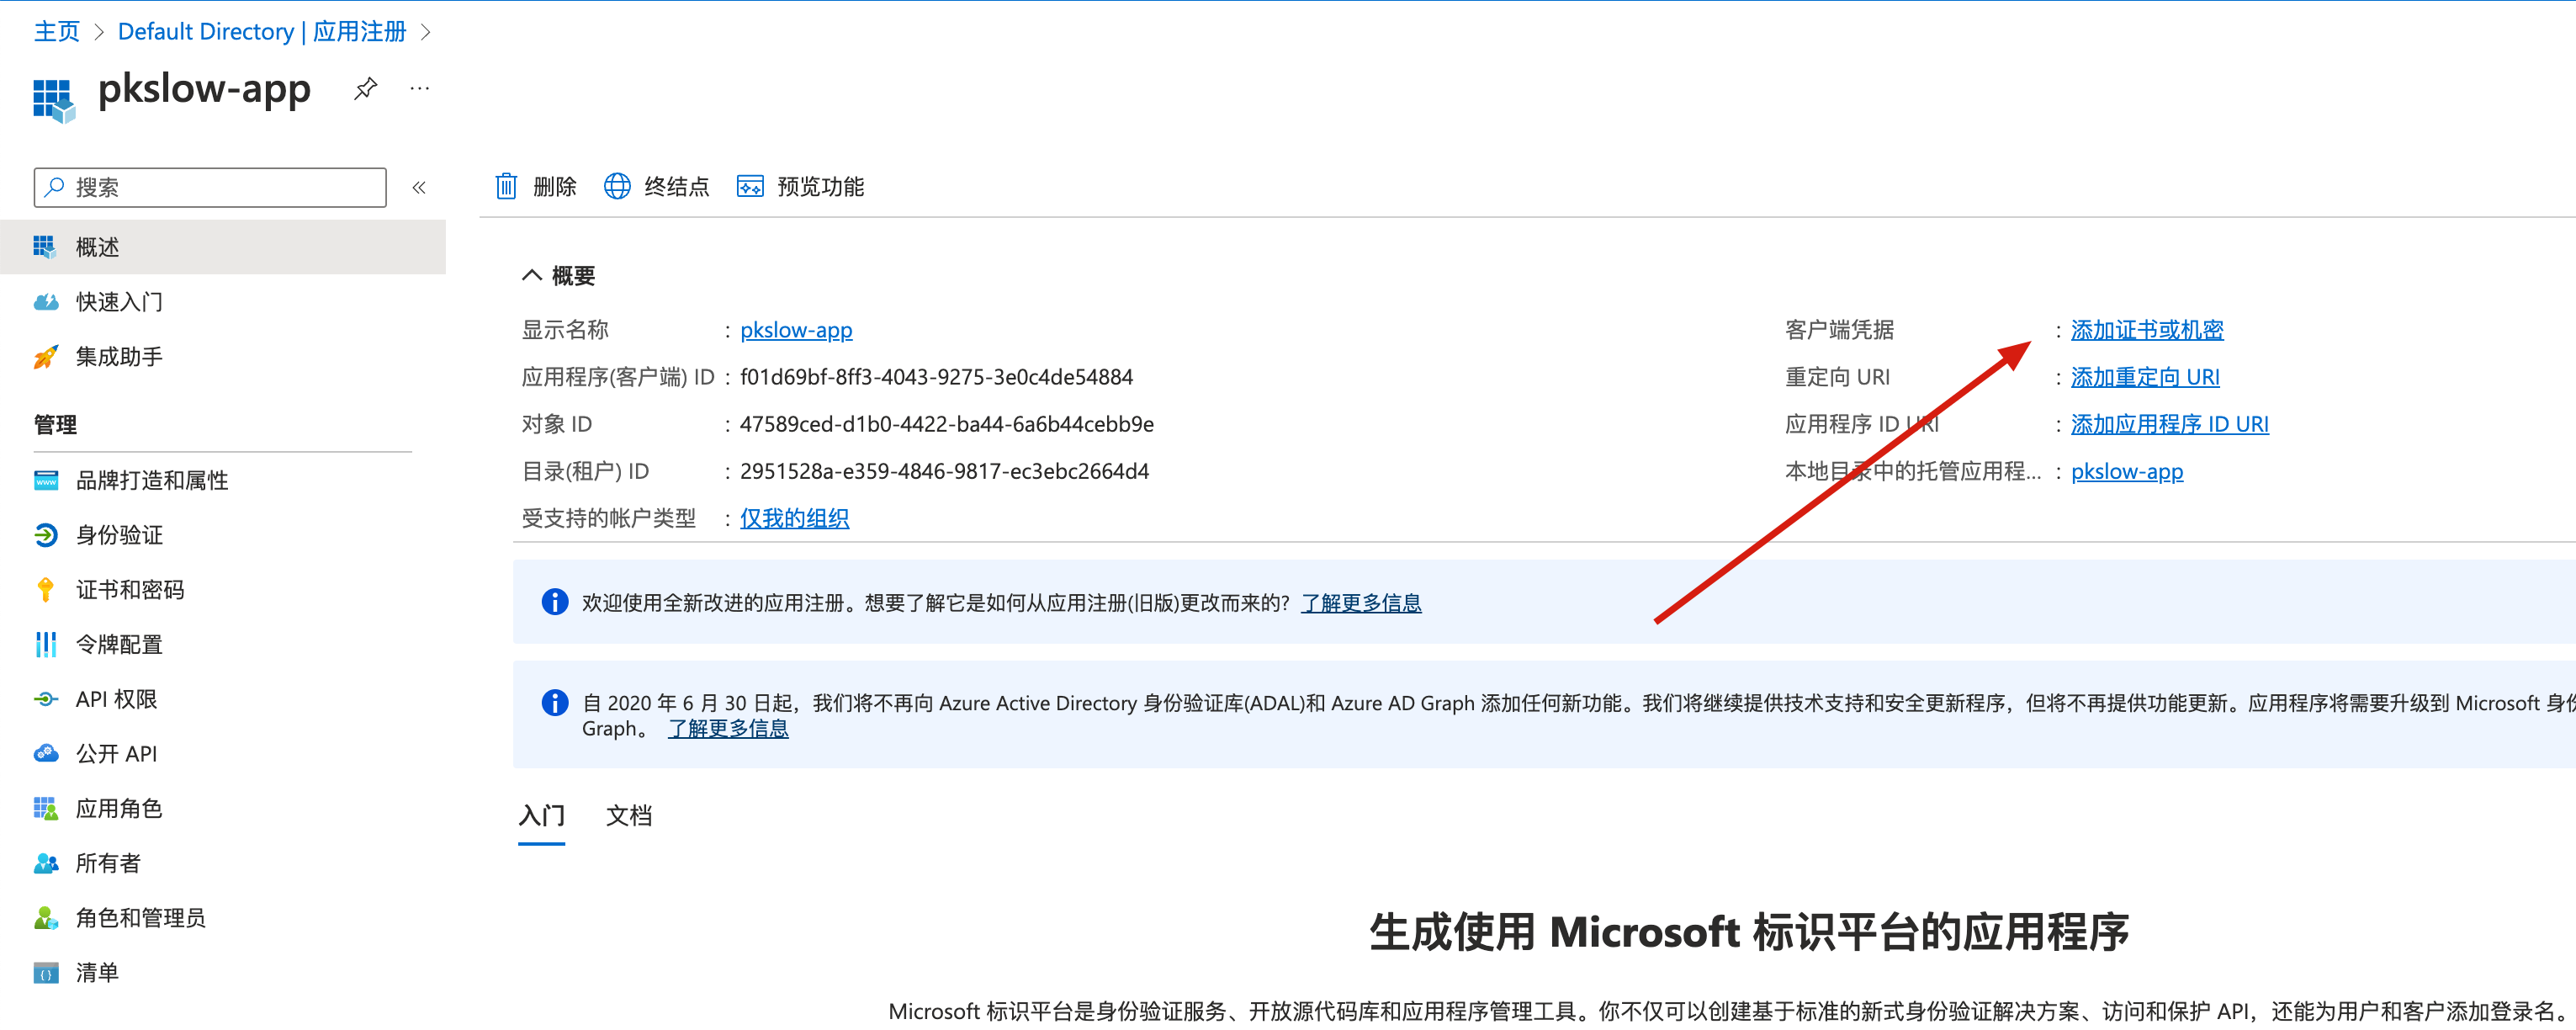The height and width of the screenshot is (1030, 2576).
Task: Select 概述 in the sidebar
Action: point(223,247)
